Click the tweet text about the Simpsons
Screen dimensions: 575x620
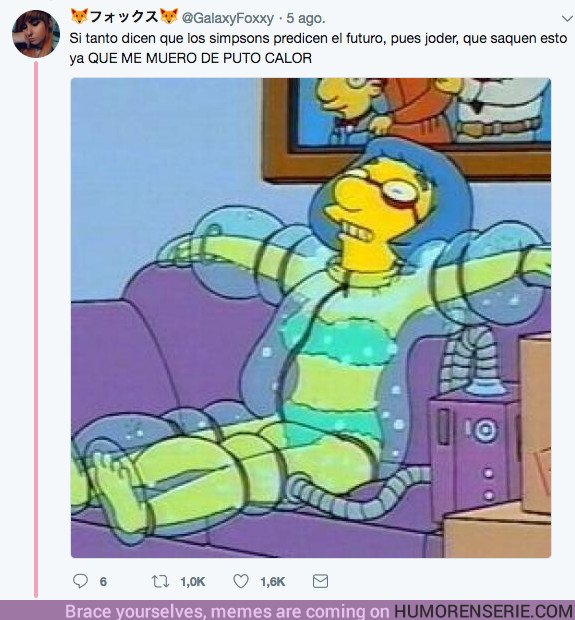point(318,48)
